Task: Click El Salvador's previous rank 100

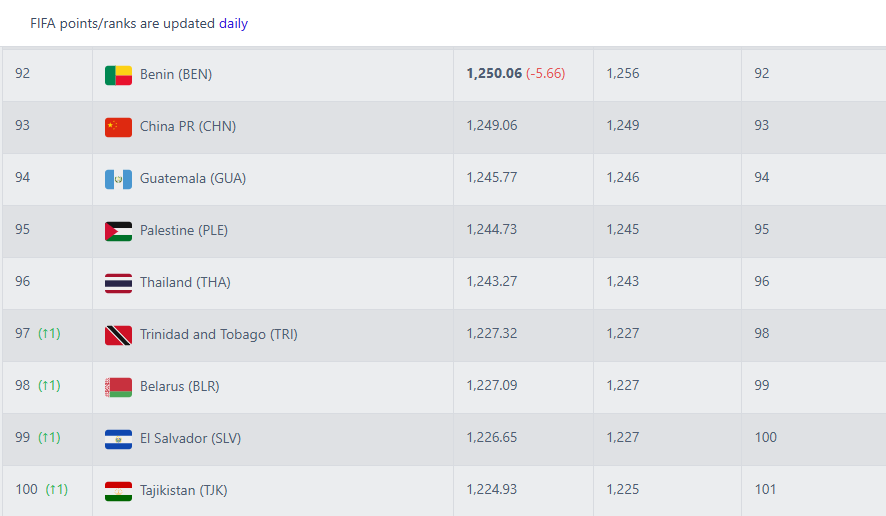Action: 766,437
